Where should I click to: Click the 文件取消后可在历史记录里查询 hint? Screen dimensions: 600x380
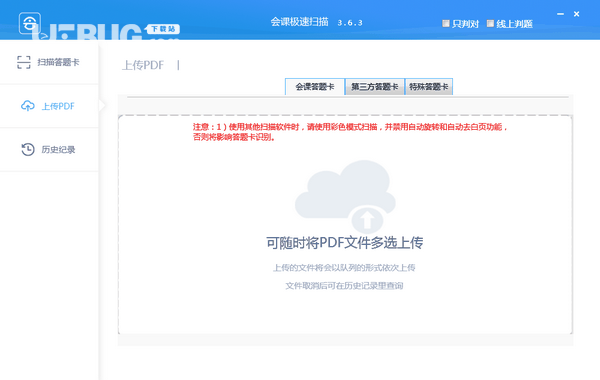[344, 286]
